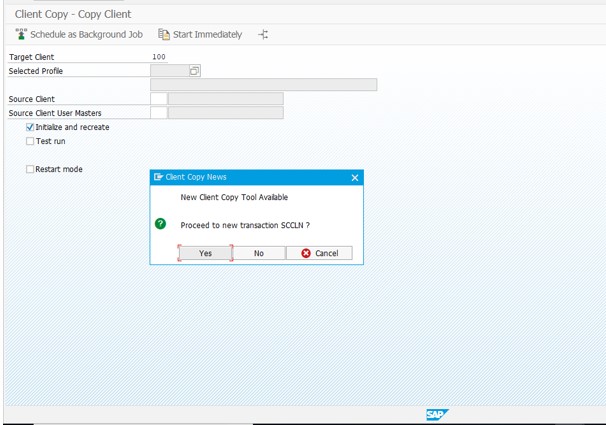Click the Source Client User Masters field
This screenshot has height=425, width=606.
(159, 113)
